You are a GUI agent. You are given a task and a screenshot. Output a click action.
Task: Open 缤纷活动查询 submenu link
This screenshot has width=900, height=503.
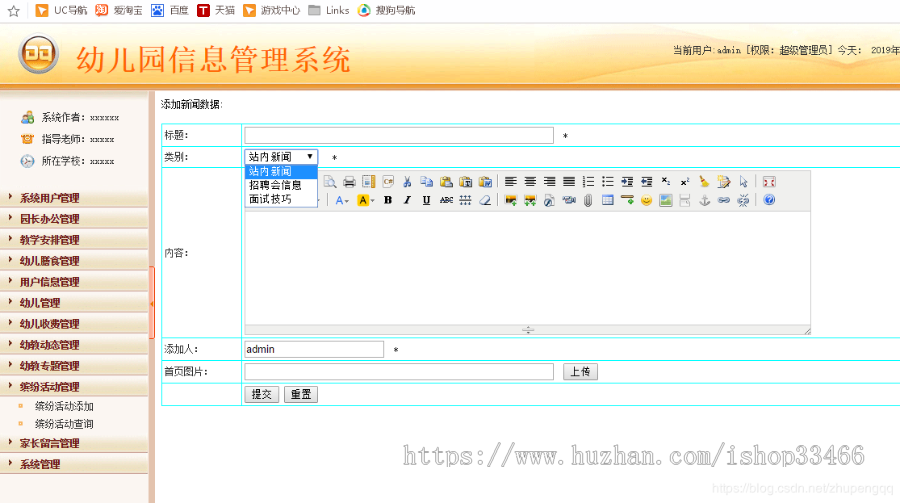click(x=64, y=424)
